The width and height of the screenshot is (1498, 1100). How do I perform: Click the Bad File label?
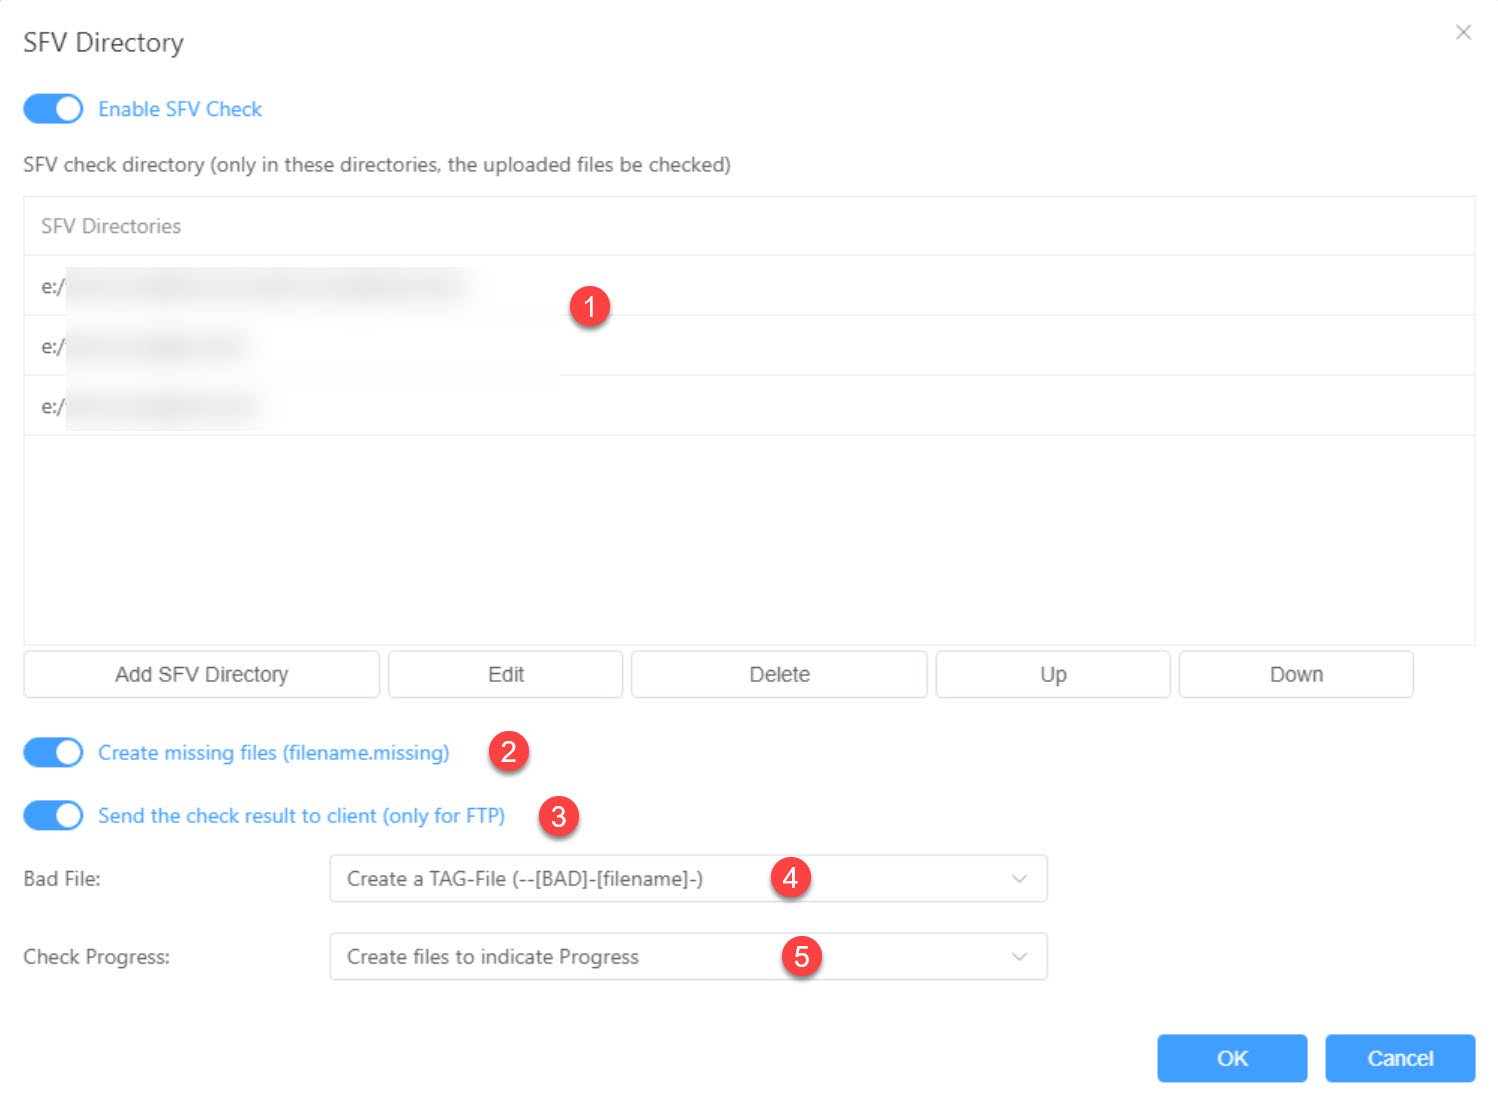(62, 878)
